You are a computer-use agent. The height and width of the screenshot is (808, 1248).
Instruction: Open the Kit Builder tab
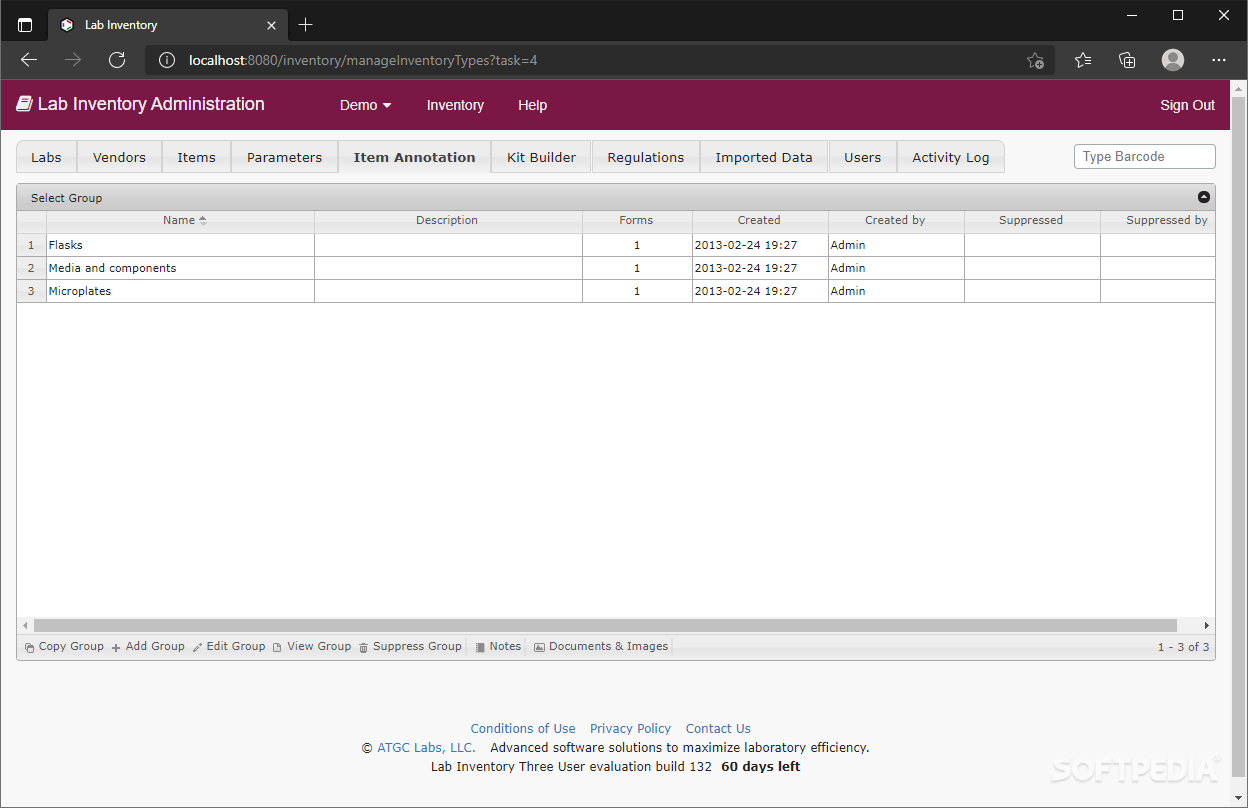[541, 157]
